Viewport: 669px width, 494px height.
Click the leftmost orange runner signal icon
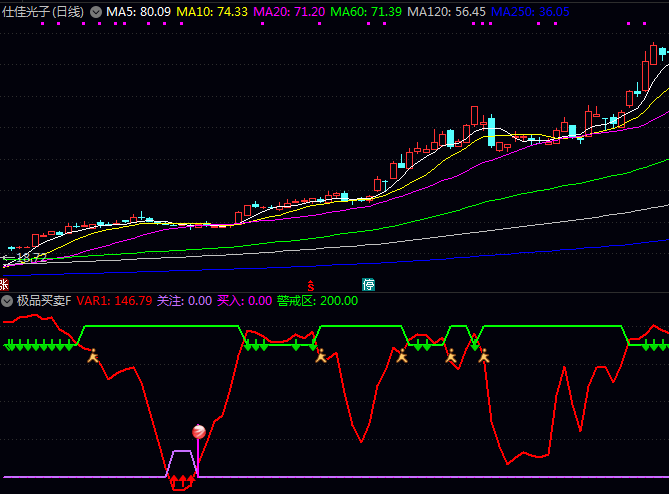click(93, 355)
